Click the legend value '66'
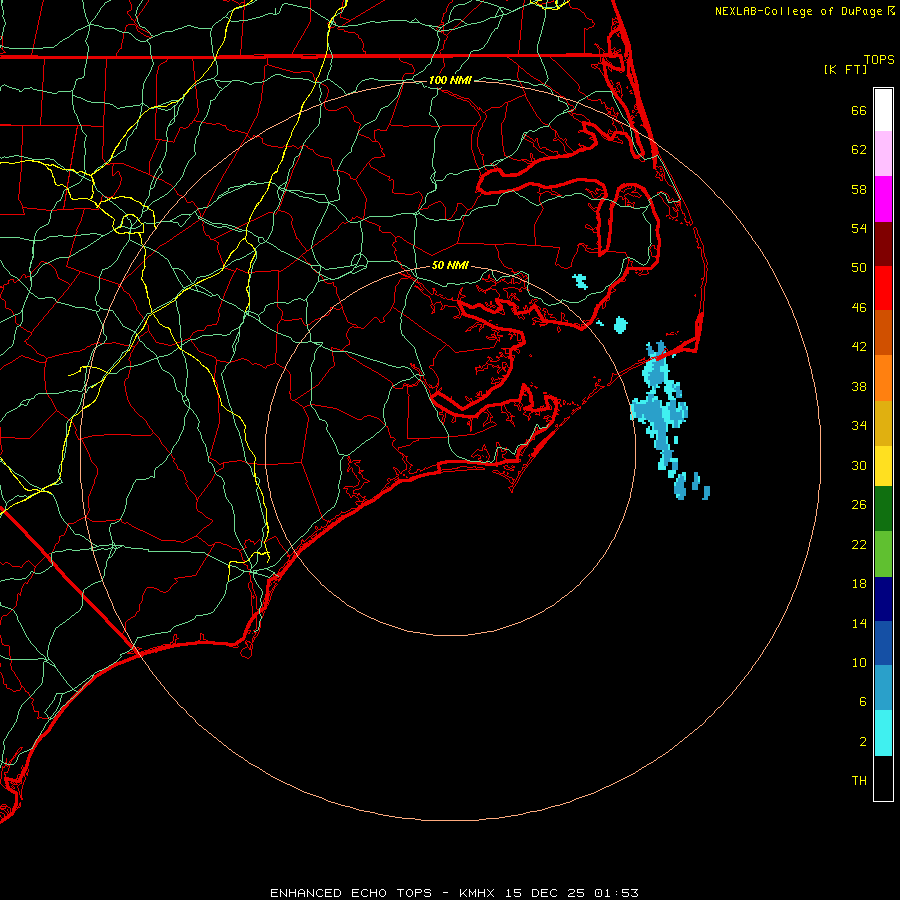 859,110
